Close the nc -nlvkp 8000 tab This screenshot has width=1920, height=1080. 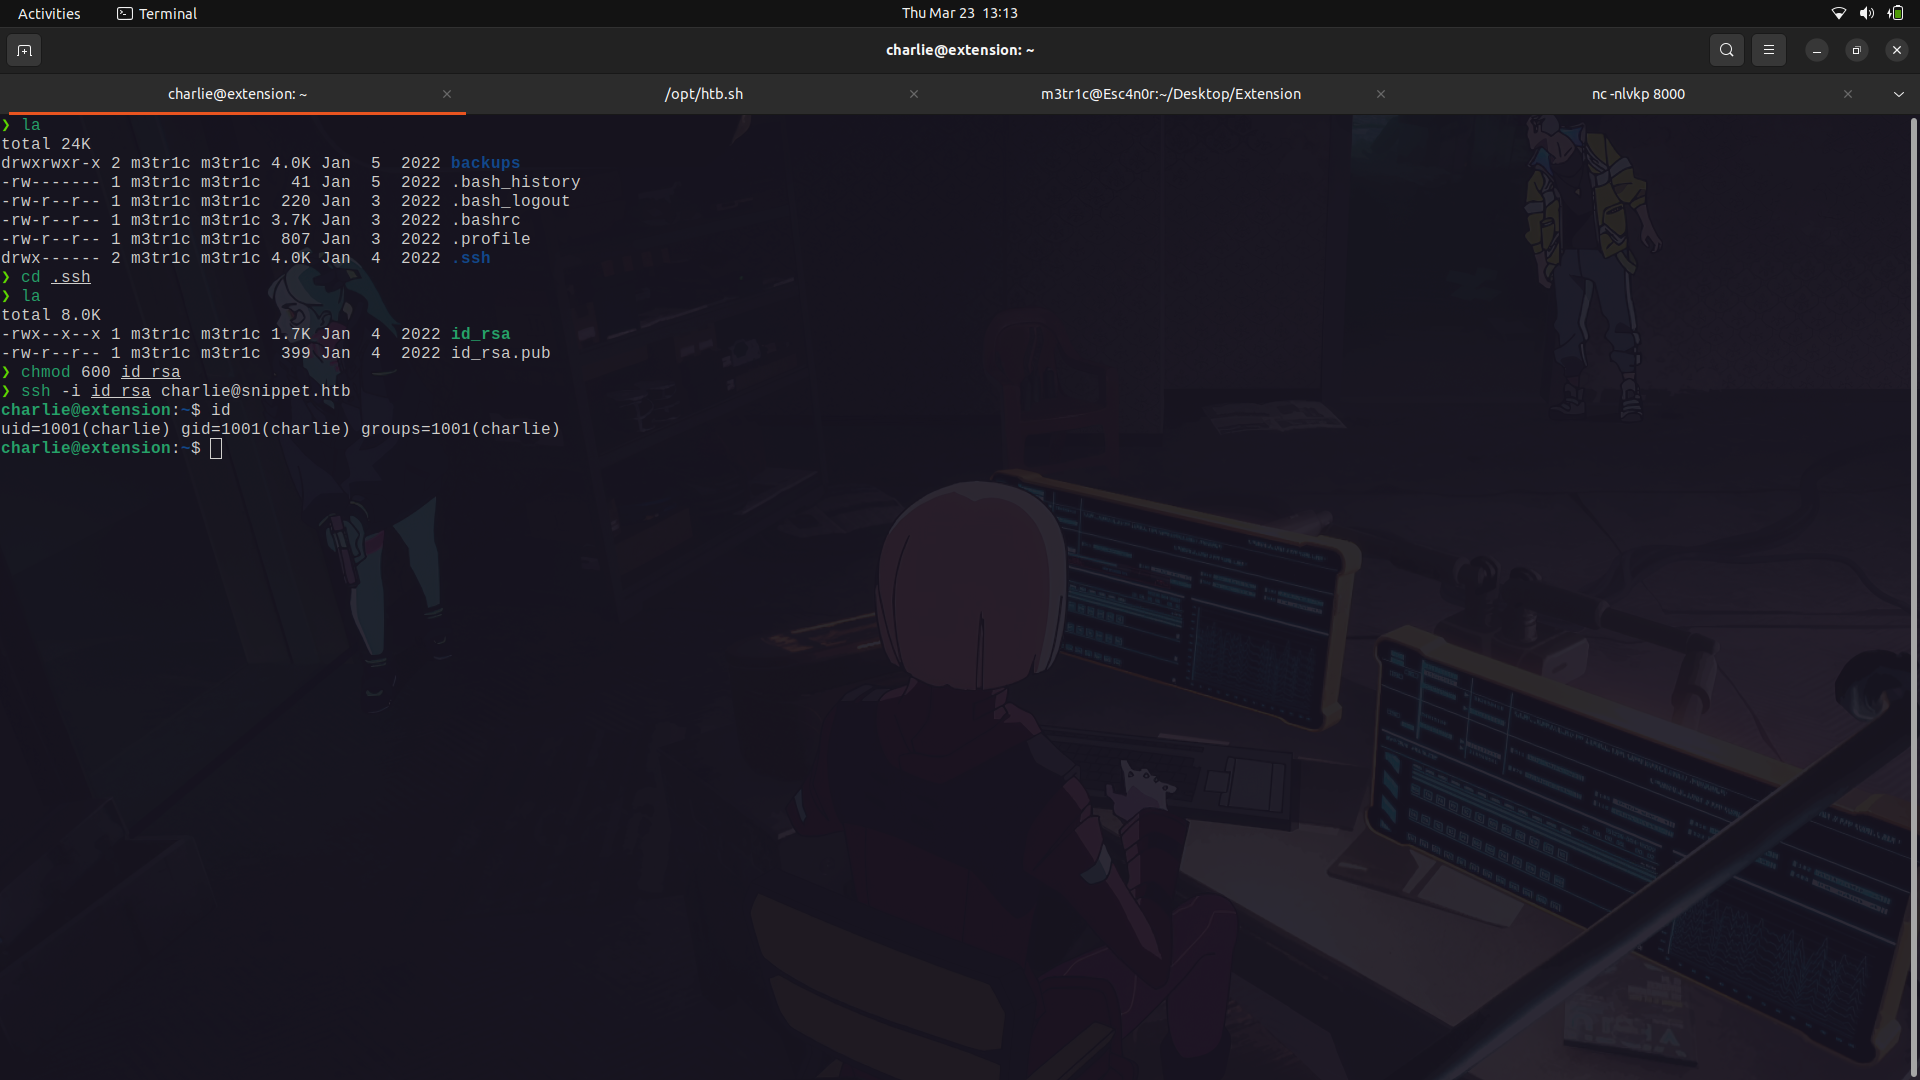[x=1847, y=94]
